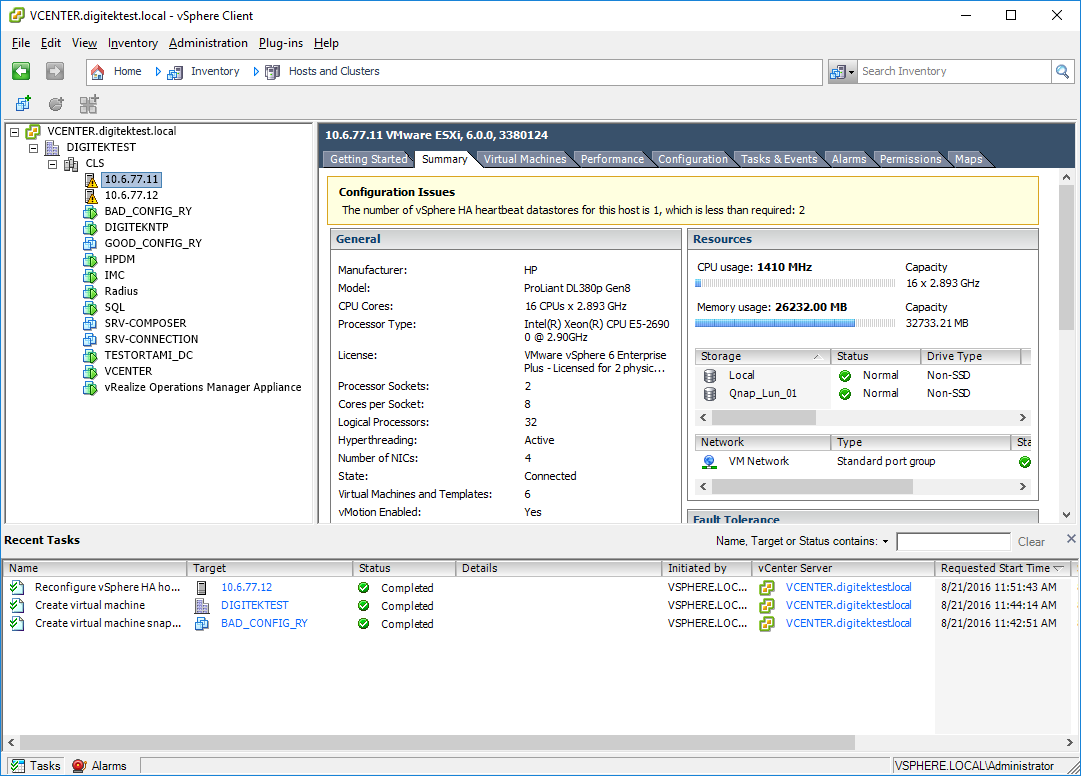Click the Tasks icon in status bar

[18, 766]
